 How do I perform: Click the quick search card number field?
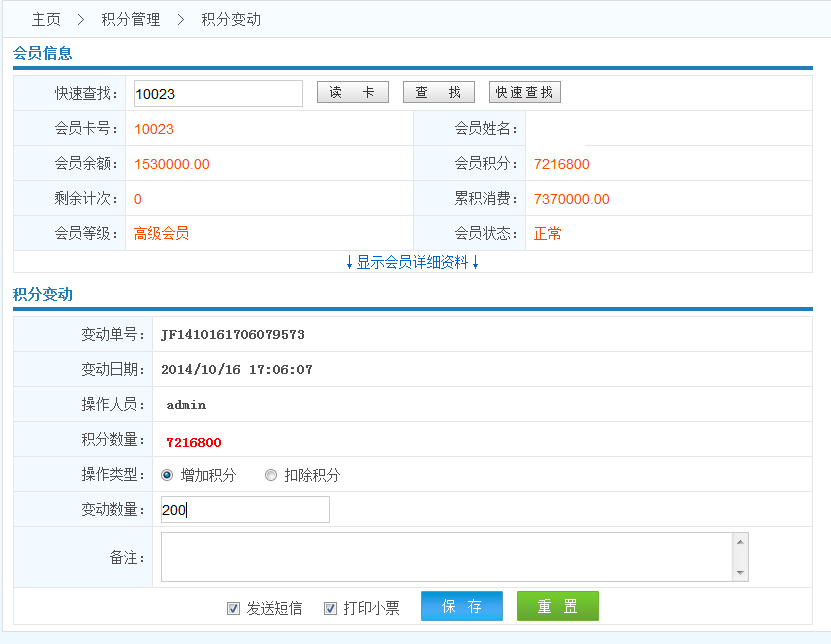218,94
